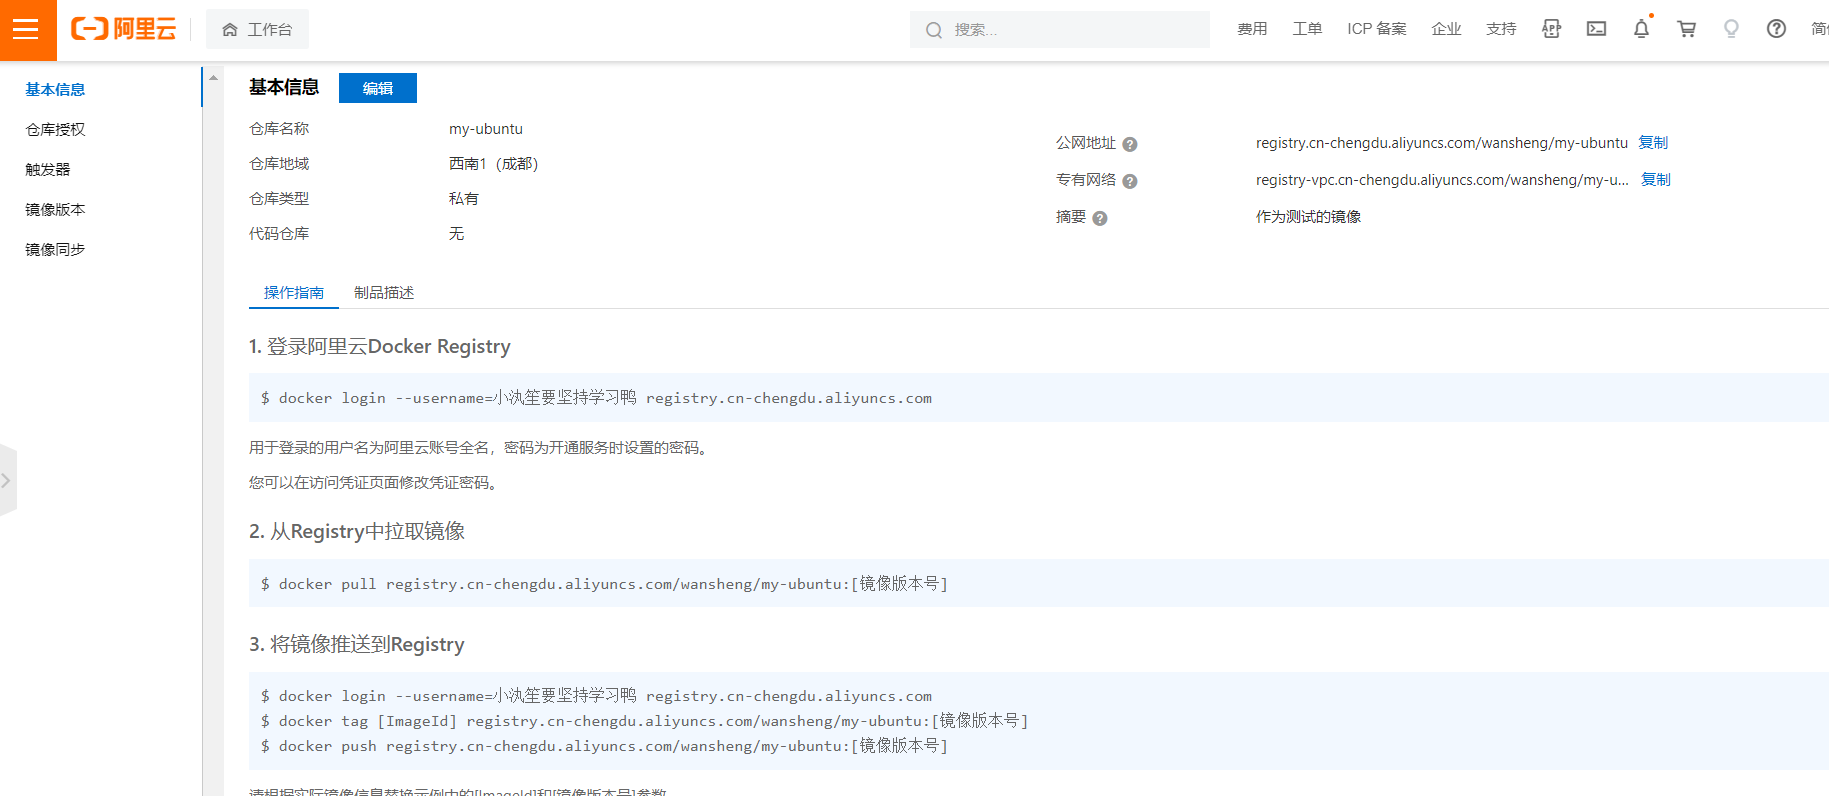This screenshot has width=1829, height=796.
Task: Switch to the 制品描述 tab
Action: 384,293
